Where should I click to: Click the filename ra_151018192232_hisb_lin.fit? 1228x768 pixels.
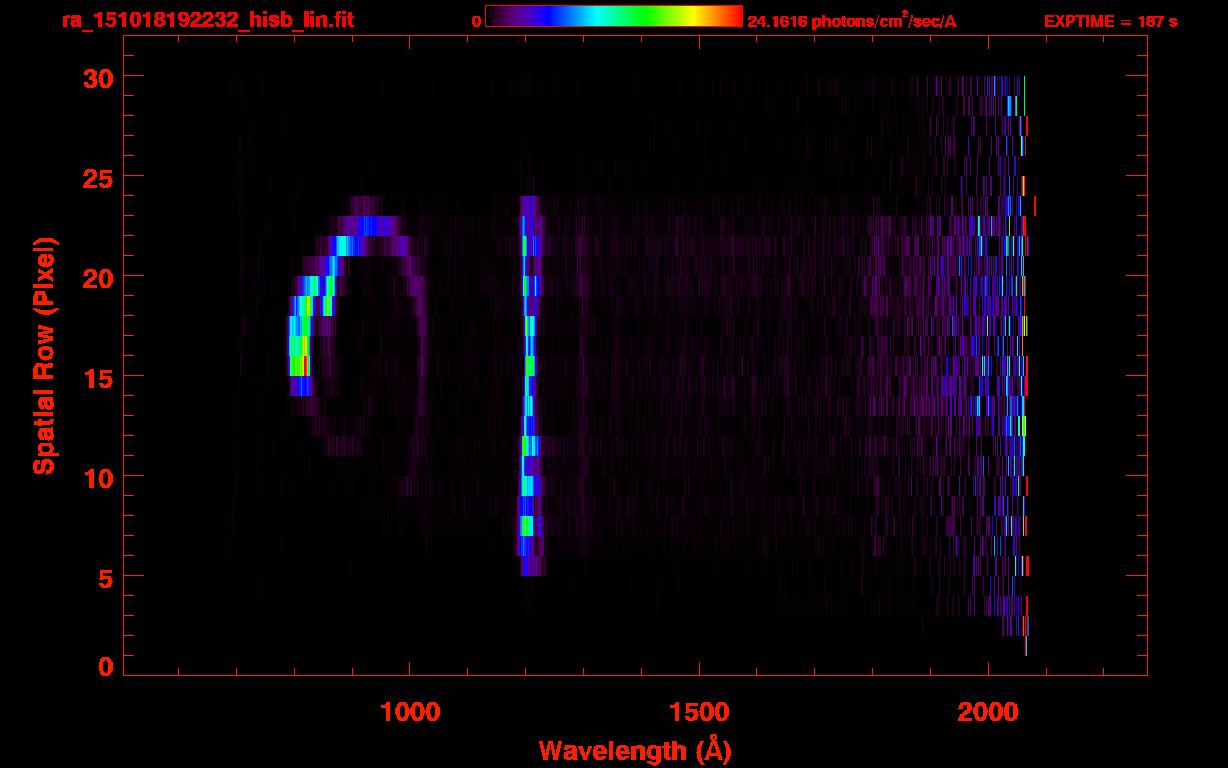click(207, 20)
